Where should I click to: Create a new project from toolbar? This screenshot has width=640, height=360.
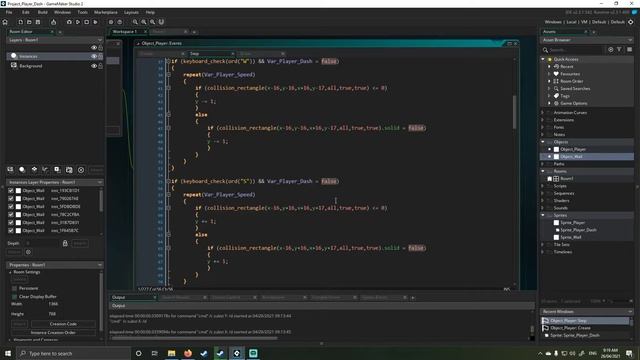click(x=20, y=22)
